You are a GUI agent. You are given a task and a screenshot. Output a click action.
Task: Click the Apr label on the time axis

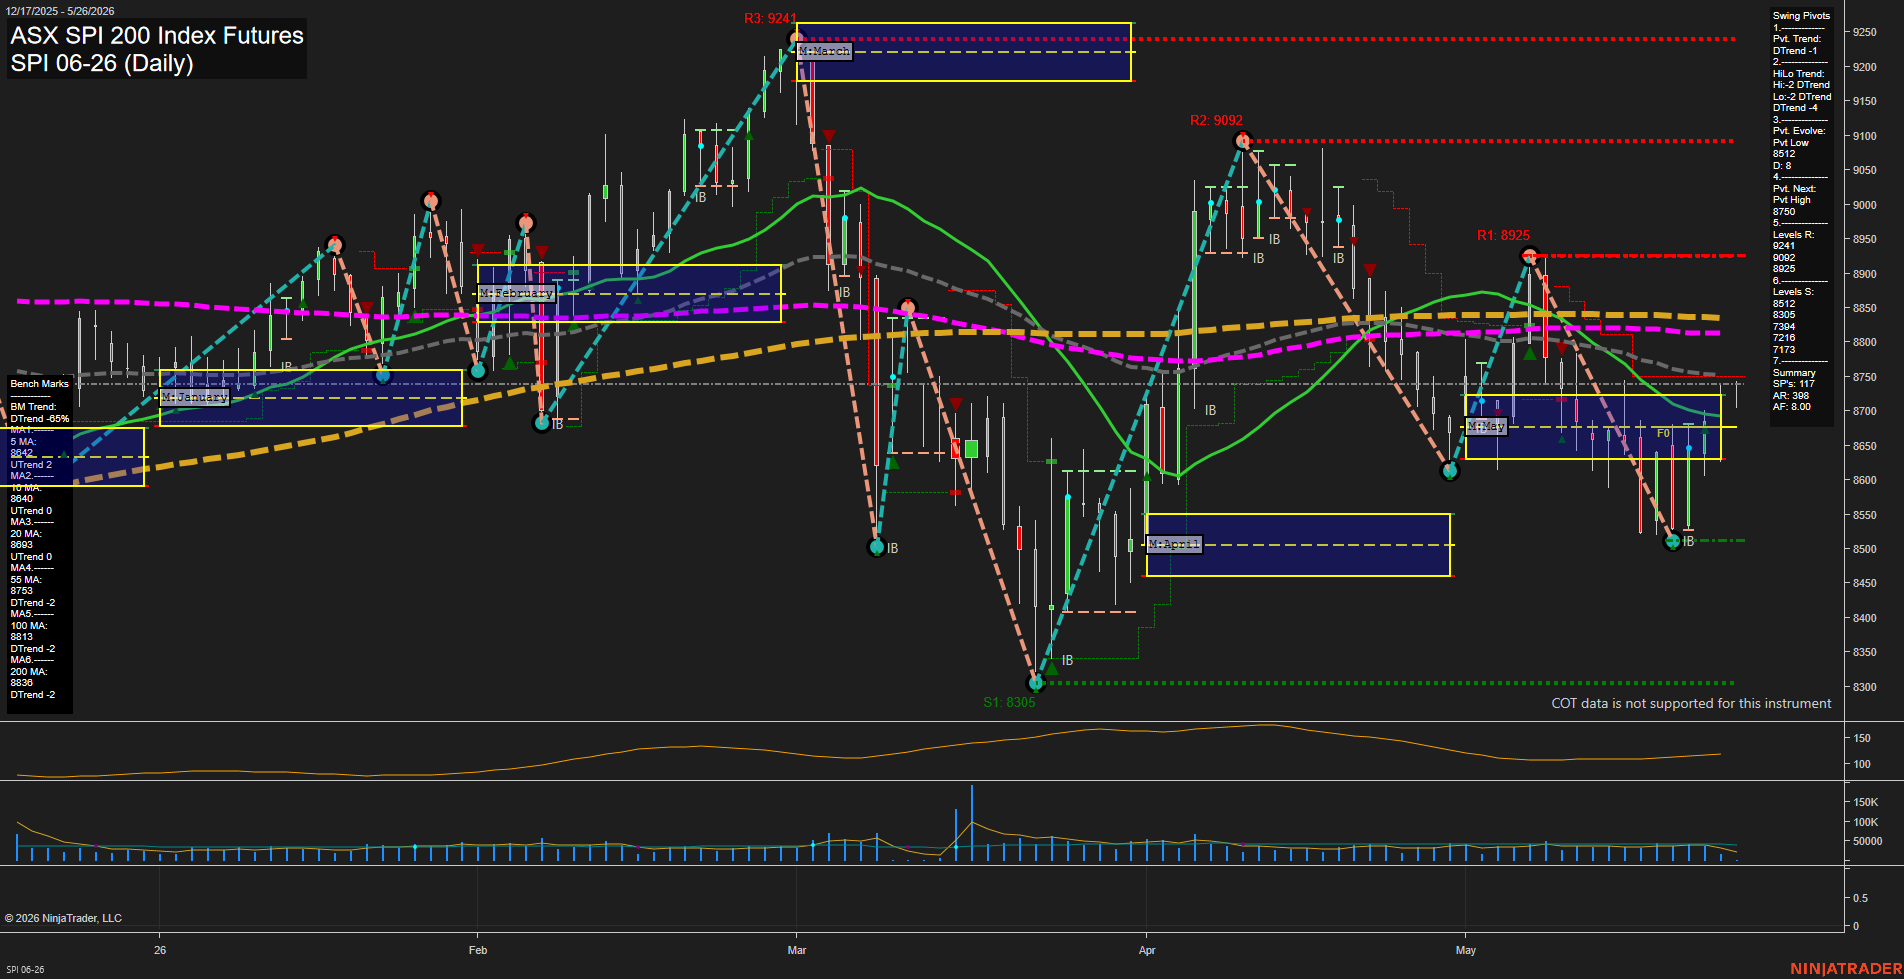1147,950
